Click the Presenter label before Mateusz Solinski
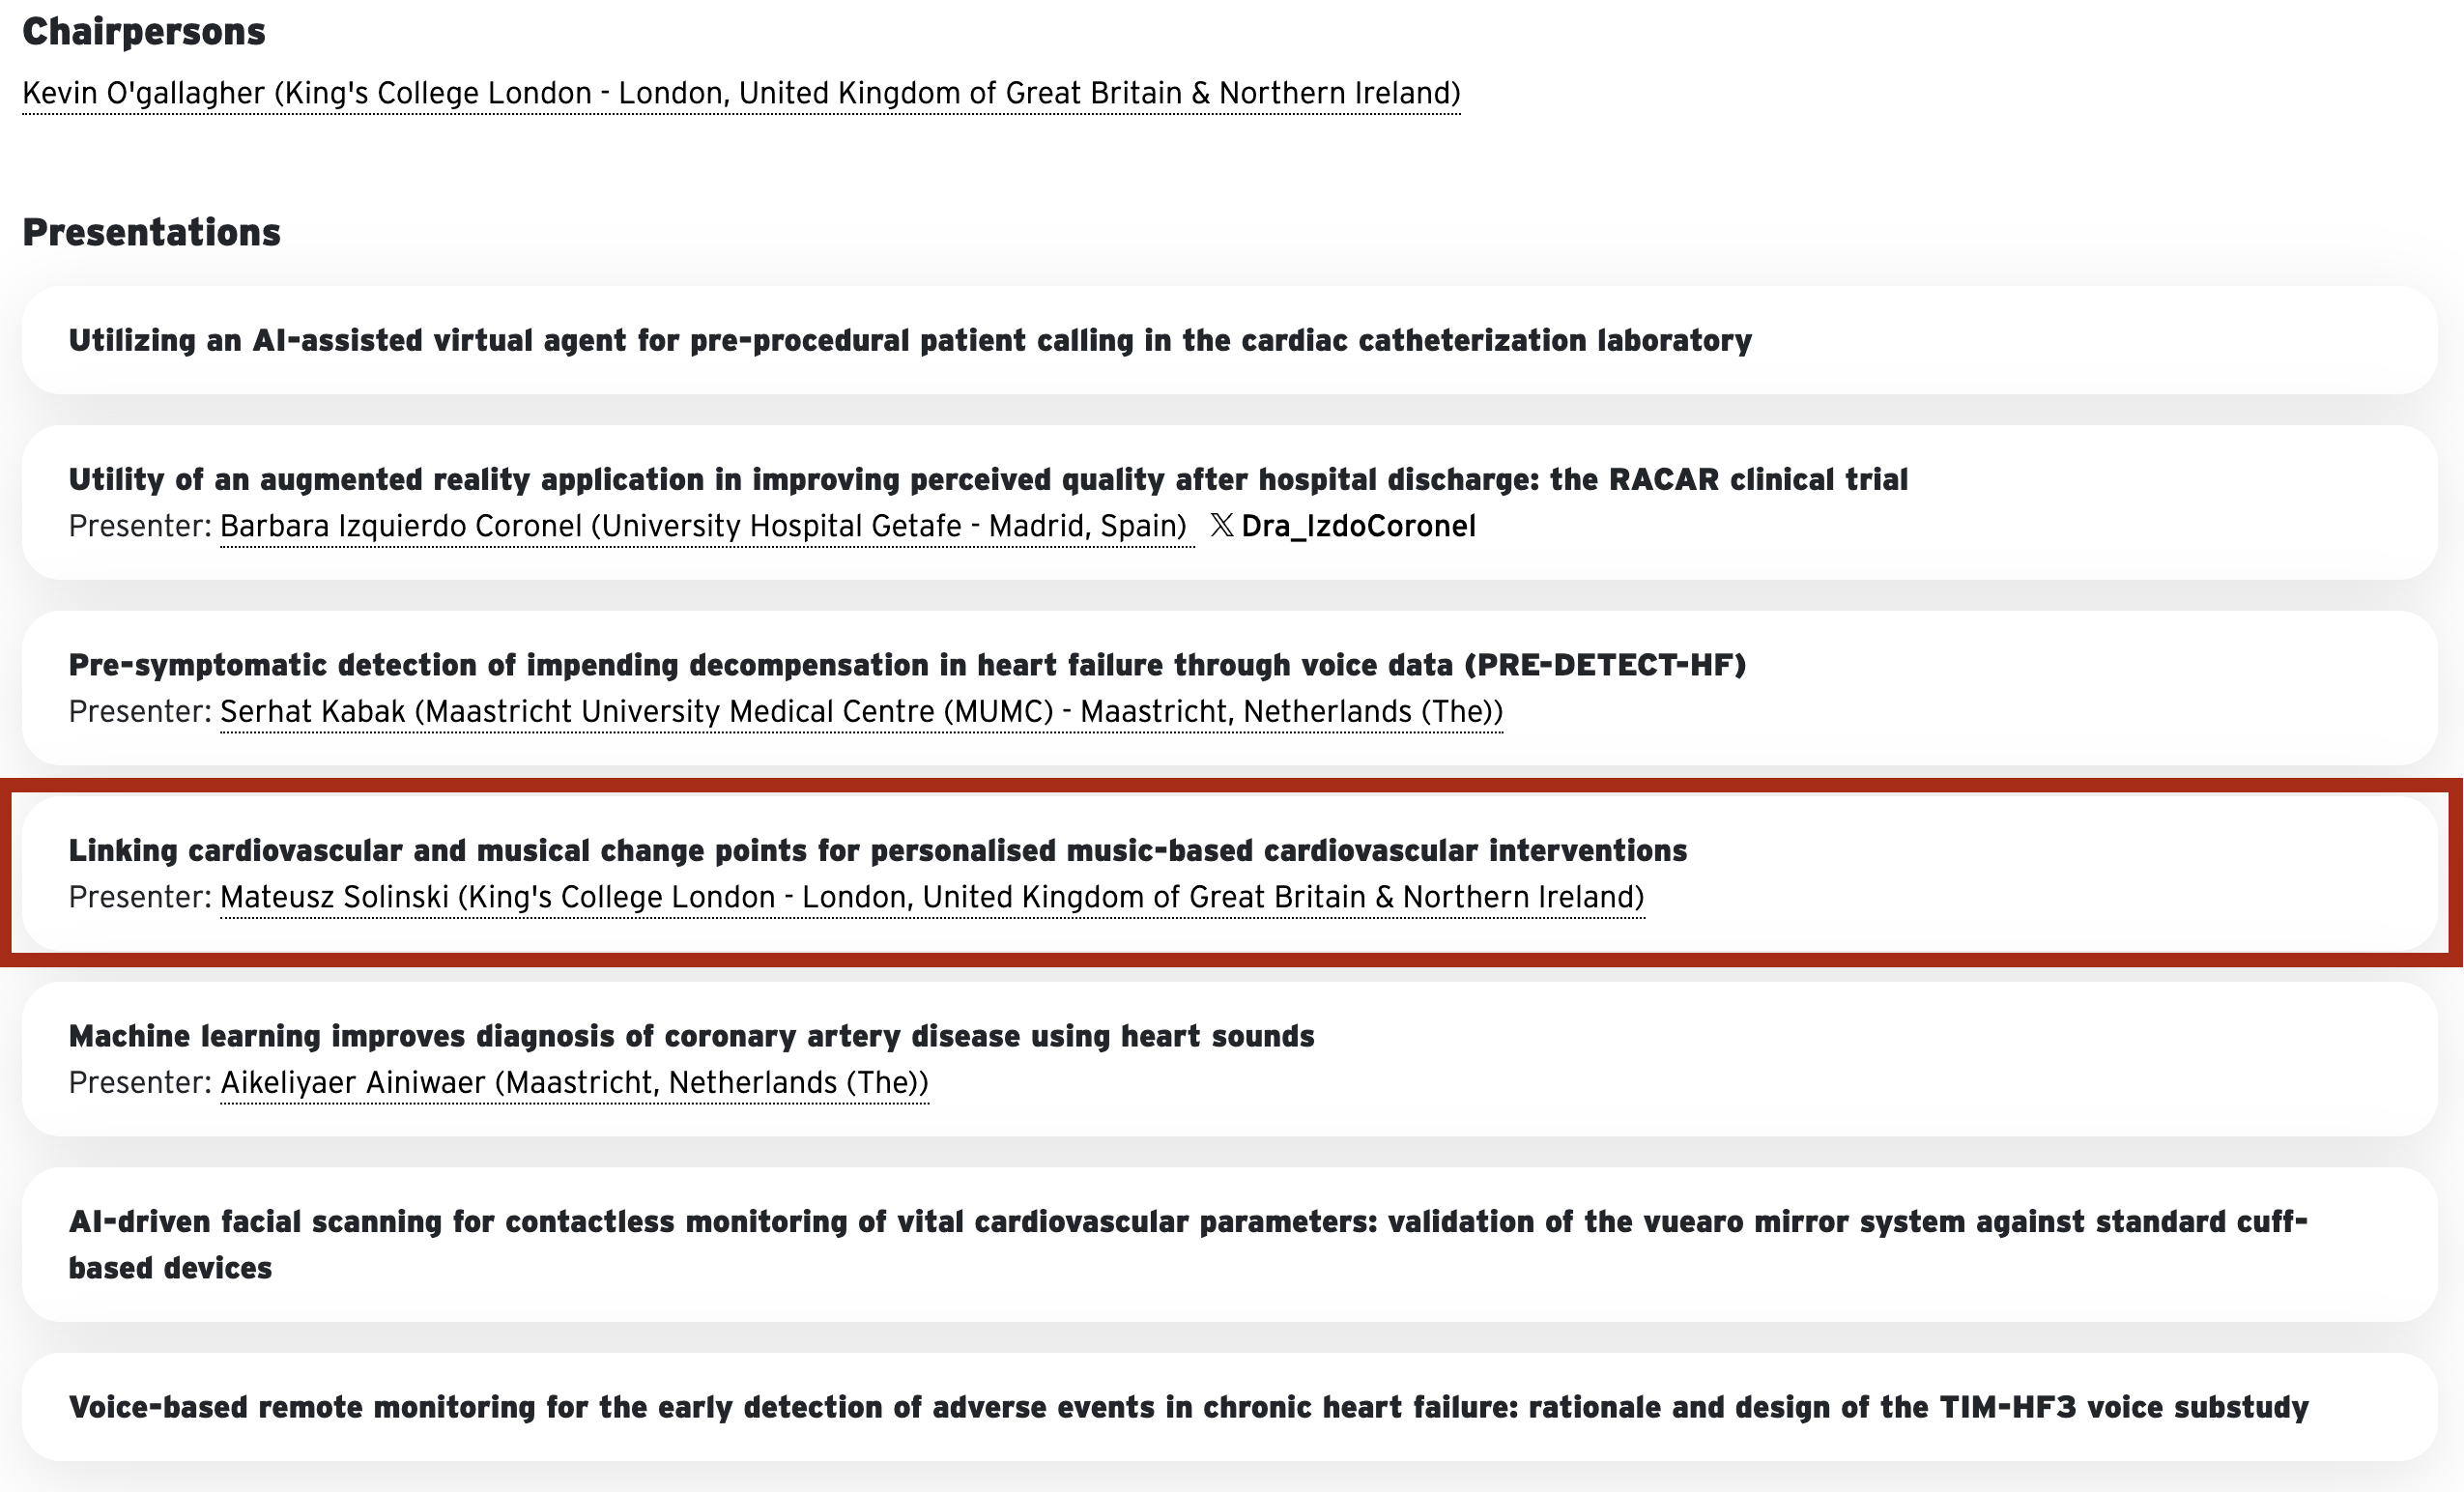Viewport: 2464px width, 1492px height. (x=140, y=897)
